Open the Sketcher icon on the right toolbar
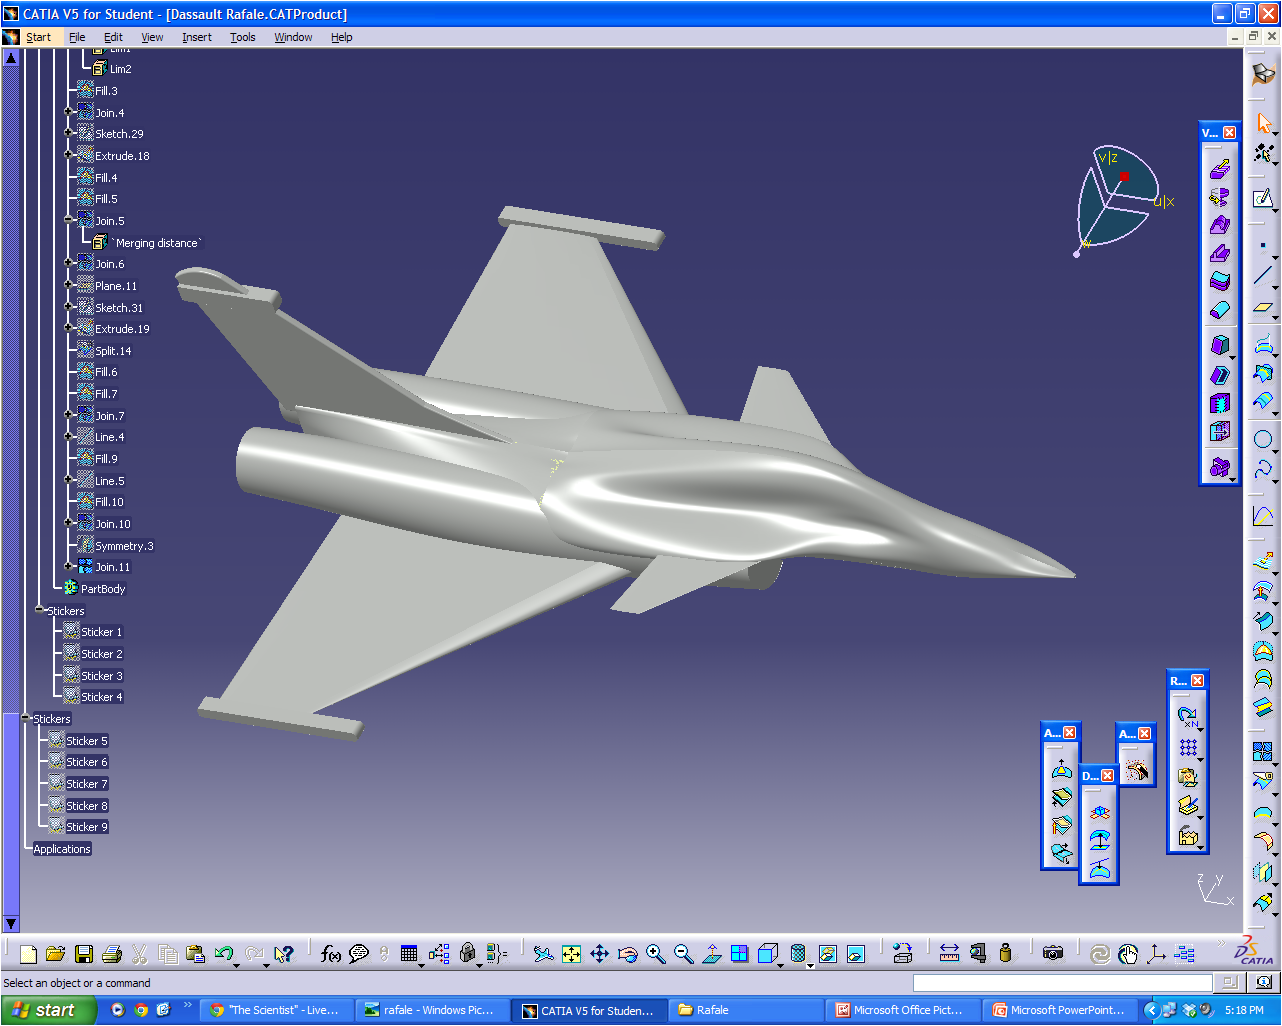 coord(1263,198)
